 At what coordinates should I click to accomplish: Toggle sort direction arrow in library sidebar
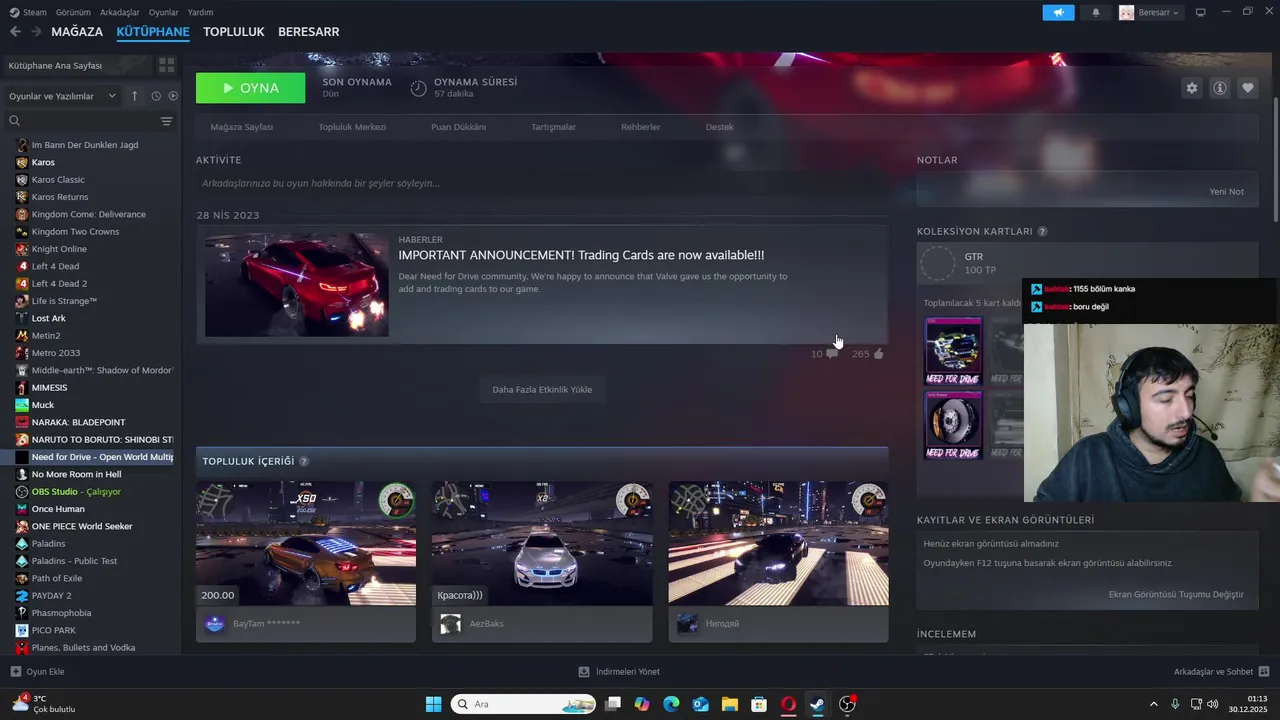(x=134, y=96)
